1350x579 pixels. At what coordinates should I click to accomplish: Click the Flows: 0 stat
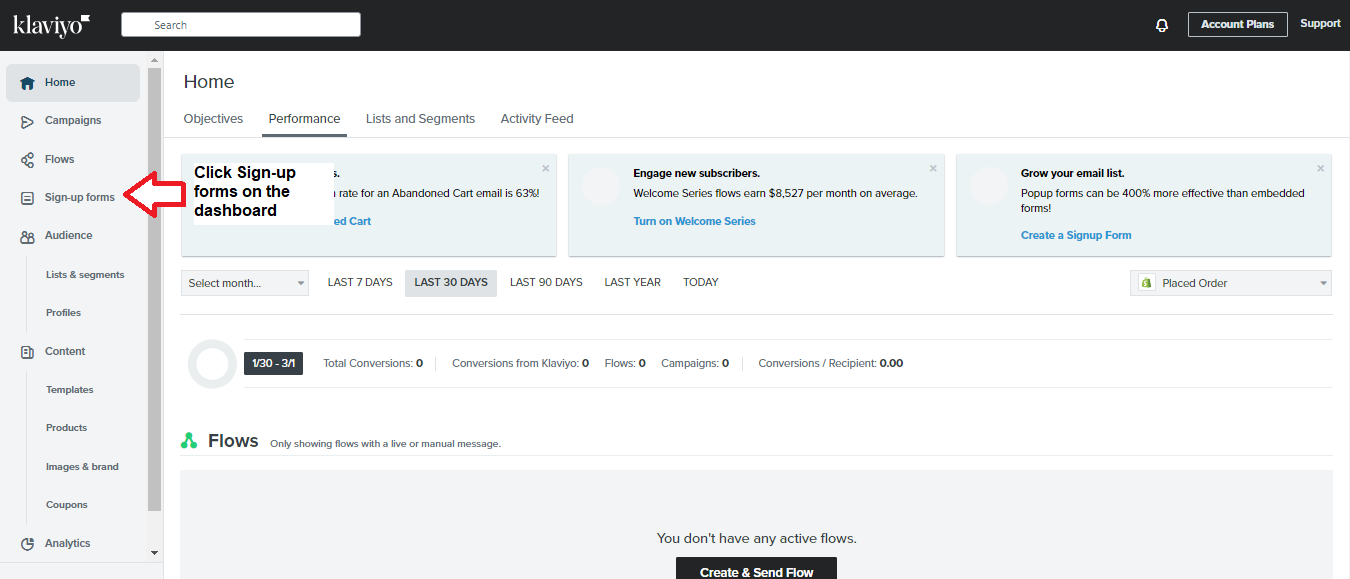pyautogui.click(x=625, y=364)
